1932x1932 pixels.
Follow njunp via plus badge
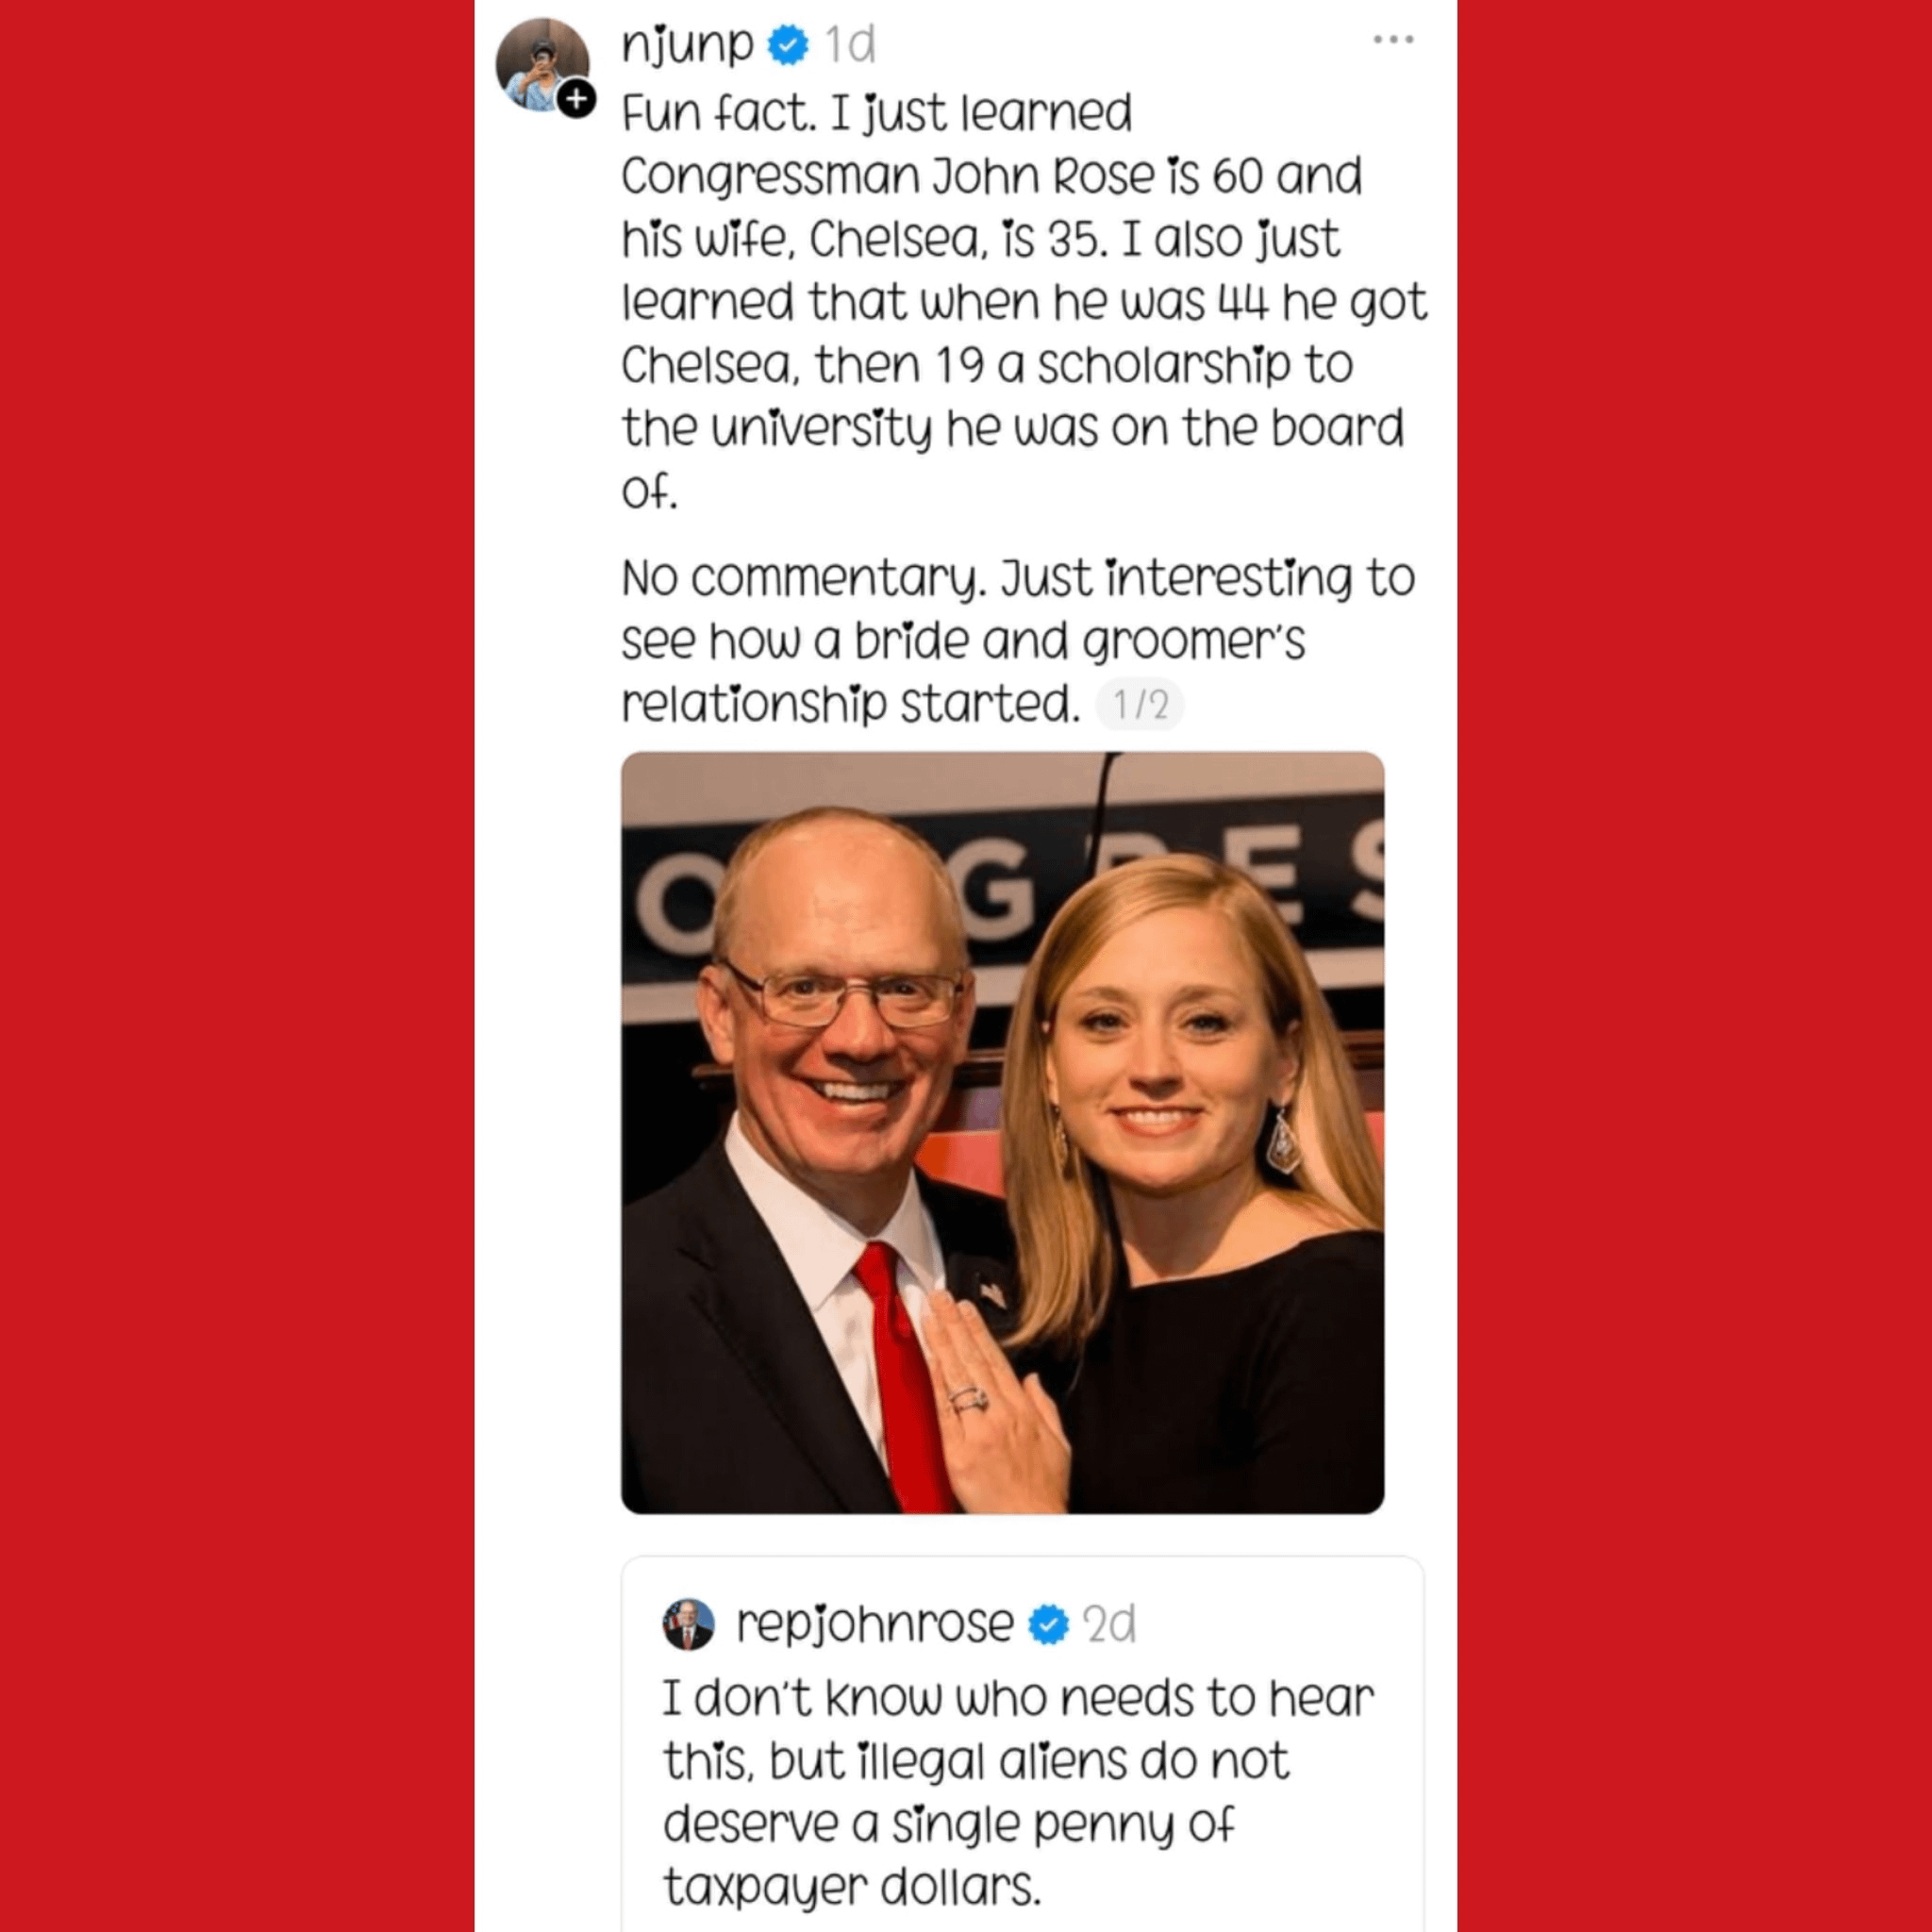(576, 99)
